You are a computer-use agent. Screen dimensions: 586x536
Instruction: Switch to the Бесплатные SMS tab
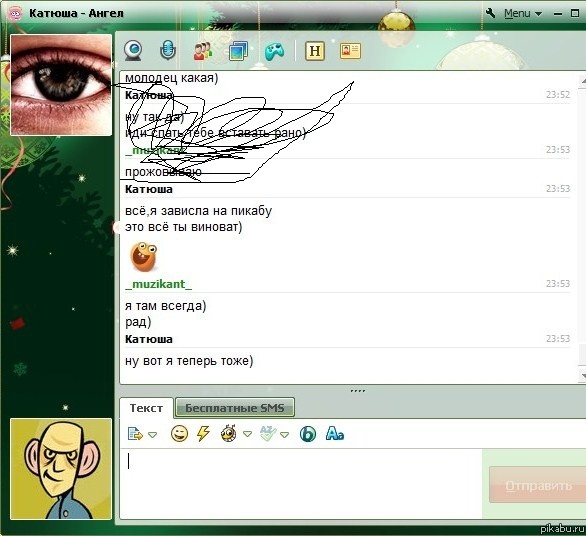coord(235,408)
